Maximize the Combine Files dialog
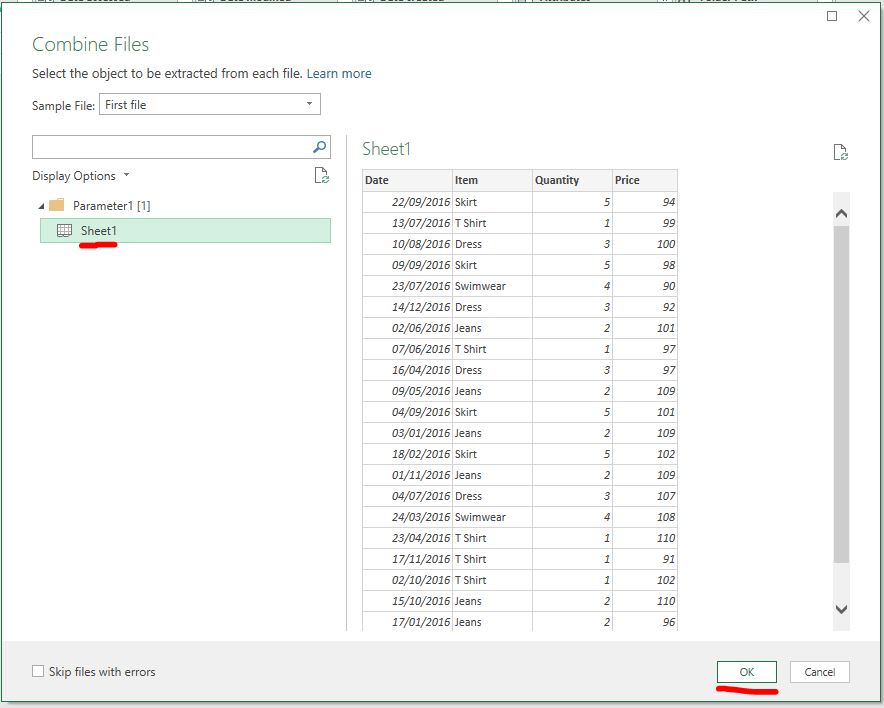 tap(832, 17)
